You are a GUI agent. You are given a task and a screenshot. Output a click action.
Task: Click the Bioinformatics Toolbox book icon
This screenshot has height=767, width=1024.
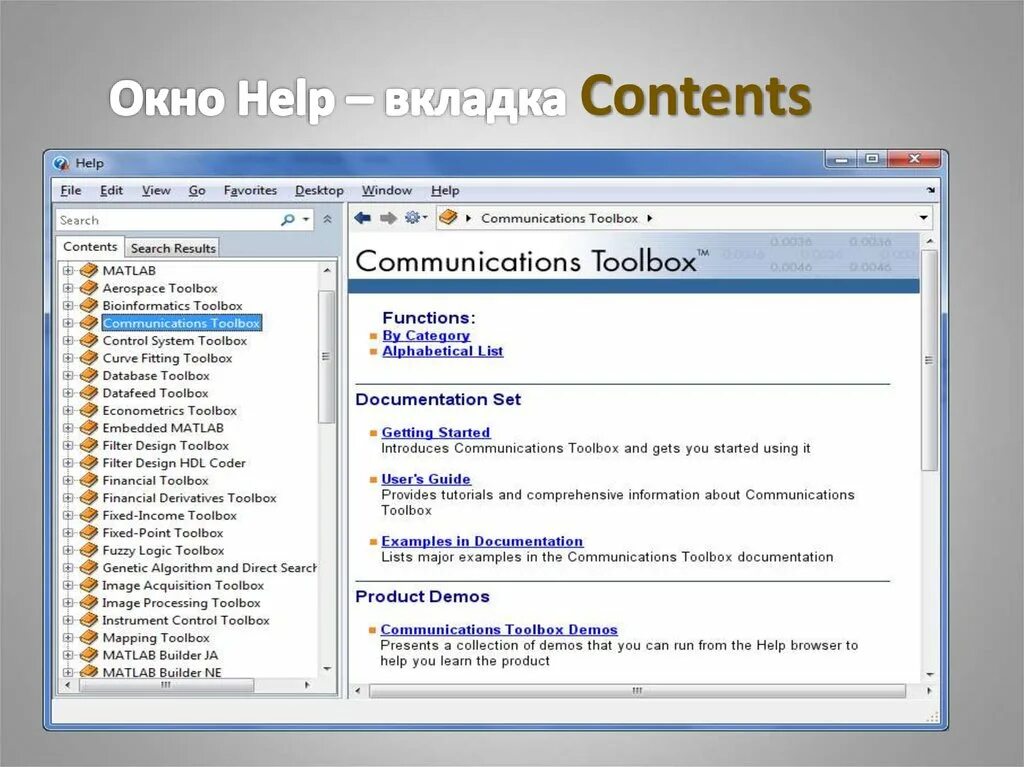point(88,306)
